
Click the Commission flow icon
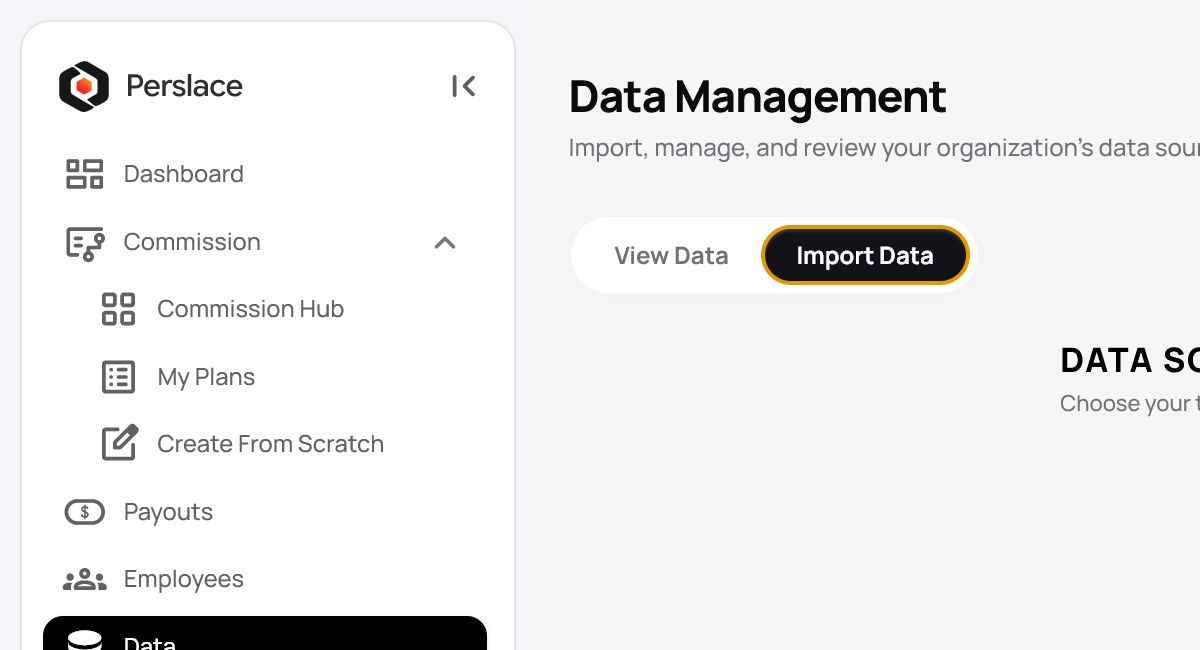coord(85,243)
